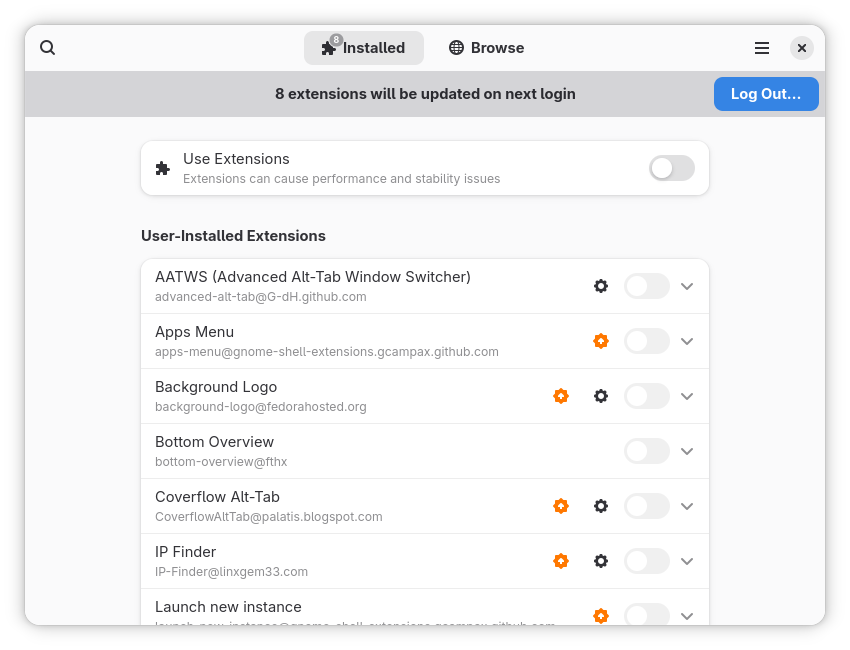850x650 pixels.
Task: Toggle the AATWS extension on
Action: 646,286
